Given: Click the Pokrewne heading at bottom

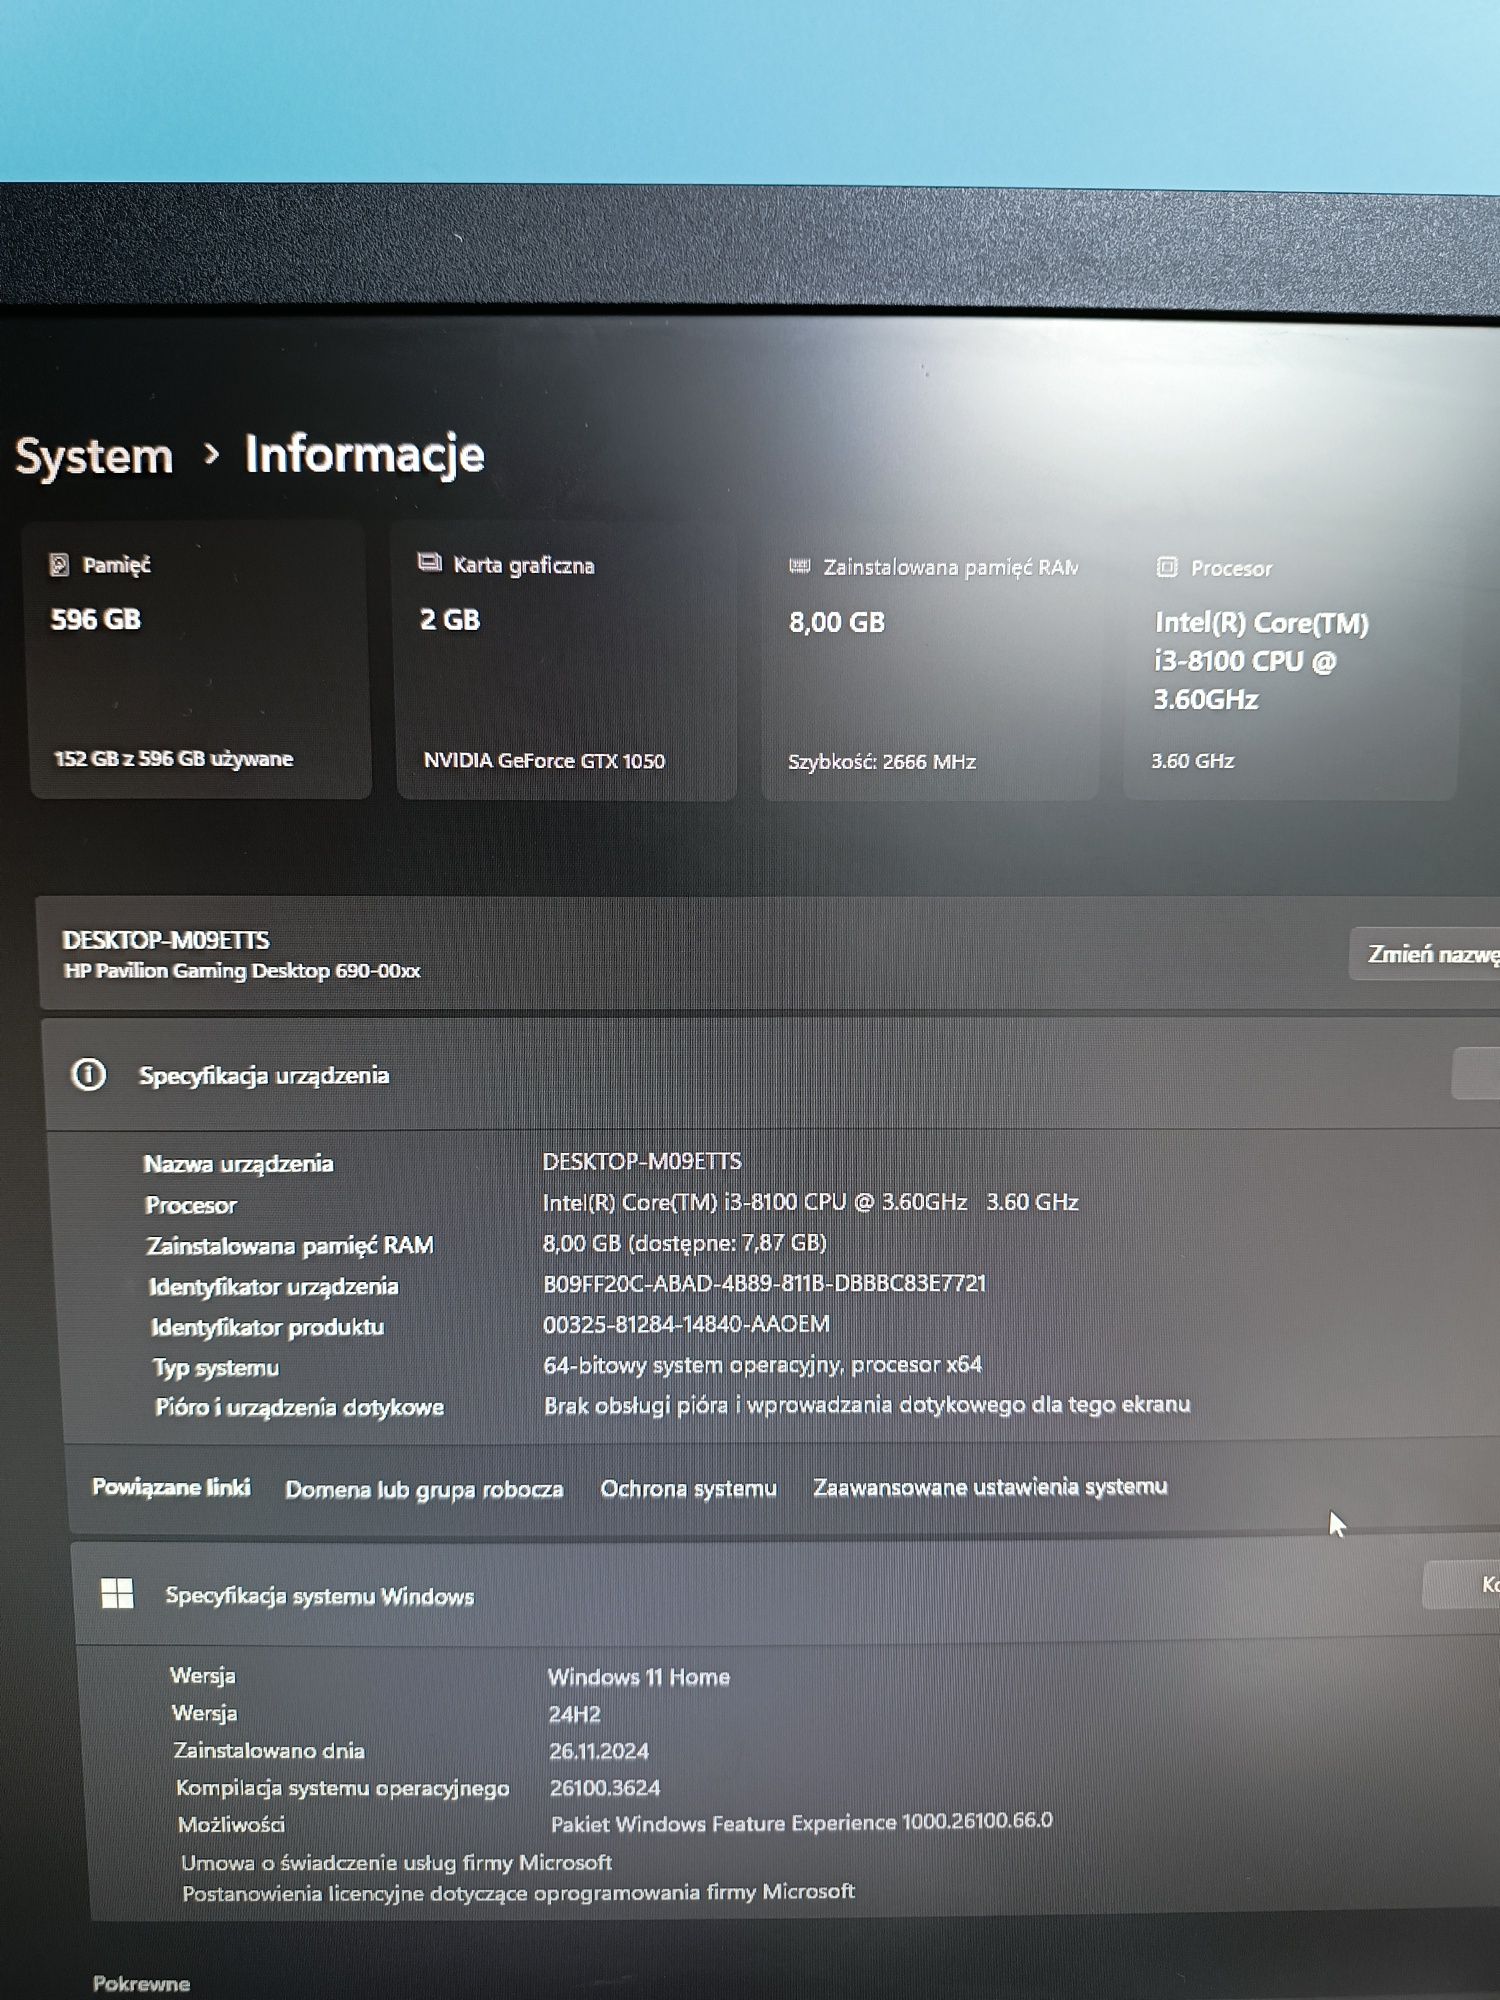Looking at the screenshot, I should pyautogui.click(x=141, y=1983).
